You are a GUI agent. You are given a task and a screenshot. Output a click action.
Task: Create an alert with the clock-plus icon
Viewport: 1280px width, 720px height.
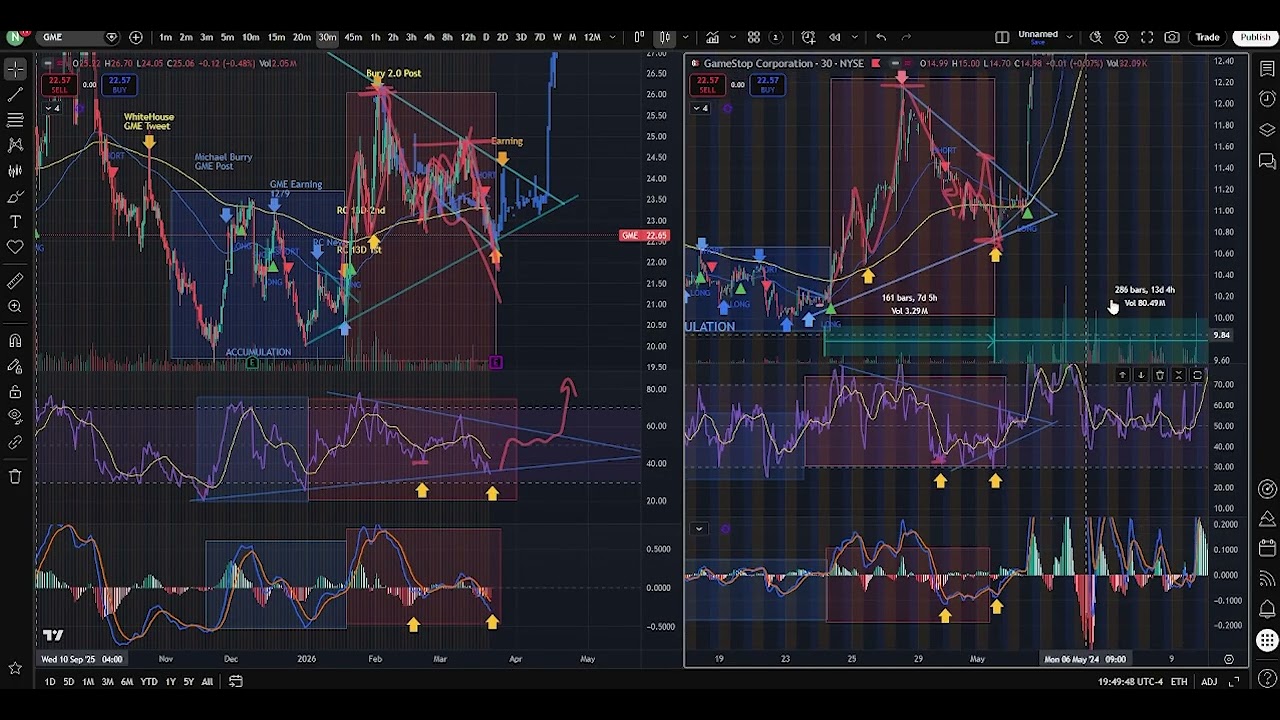tap(808, 37)
